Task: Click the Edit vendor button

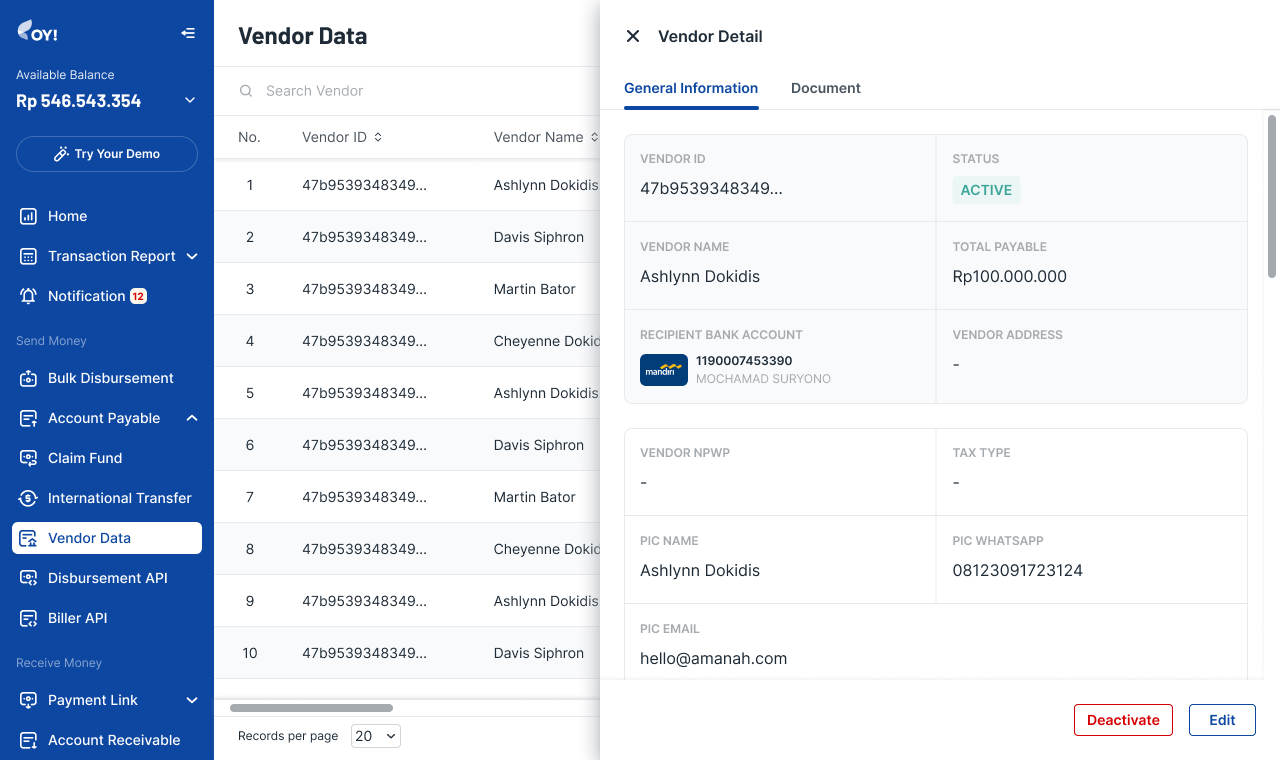Action: [x=1222, y=720]
